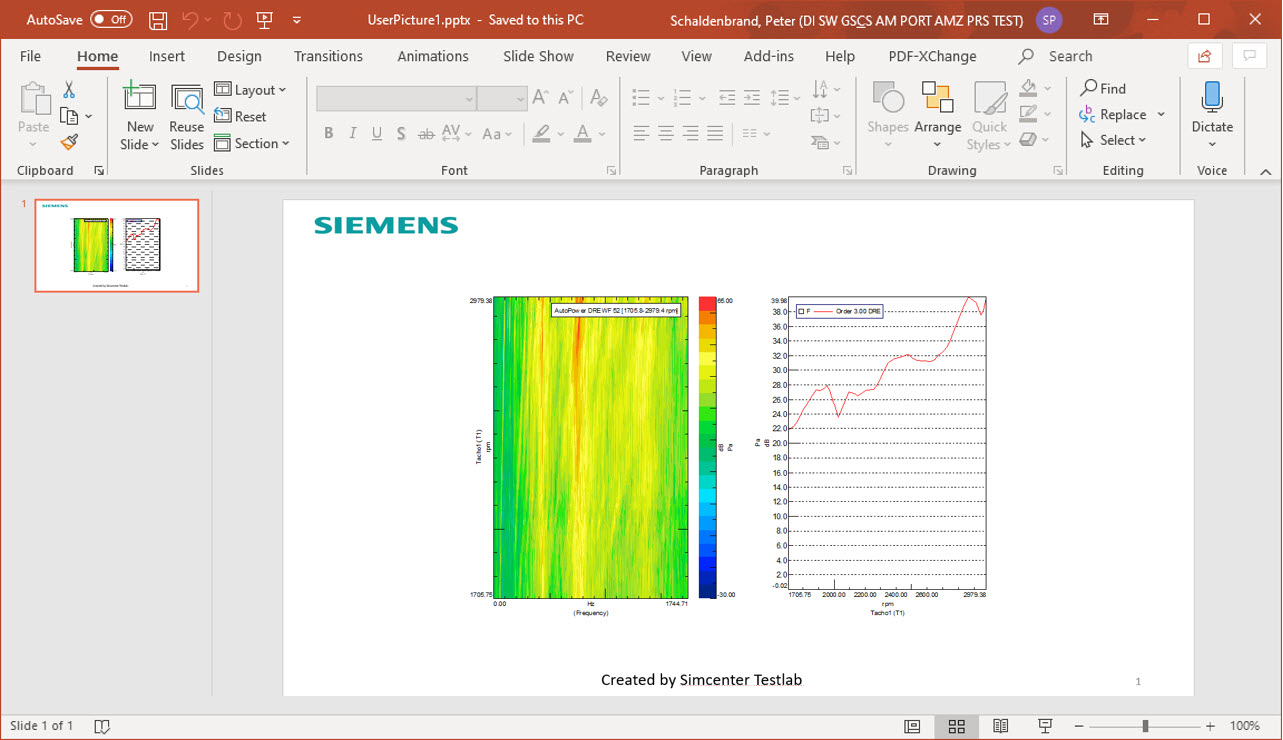
Task: Open the Insert tab
Action: point(167,57)
